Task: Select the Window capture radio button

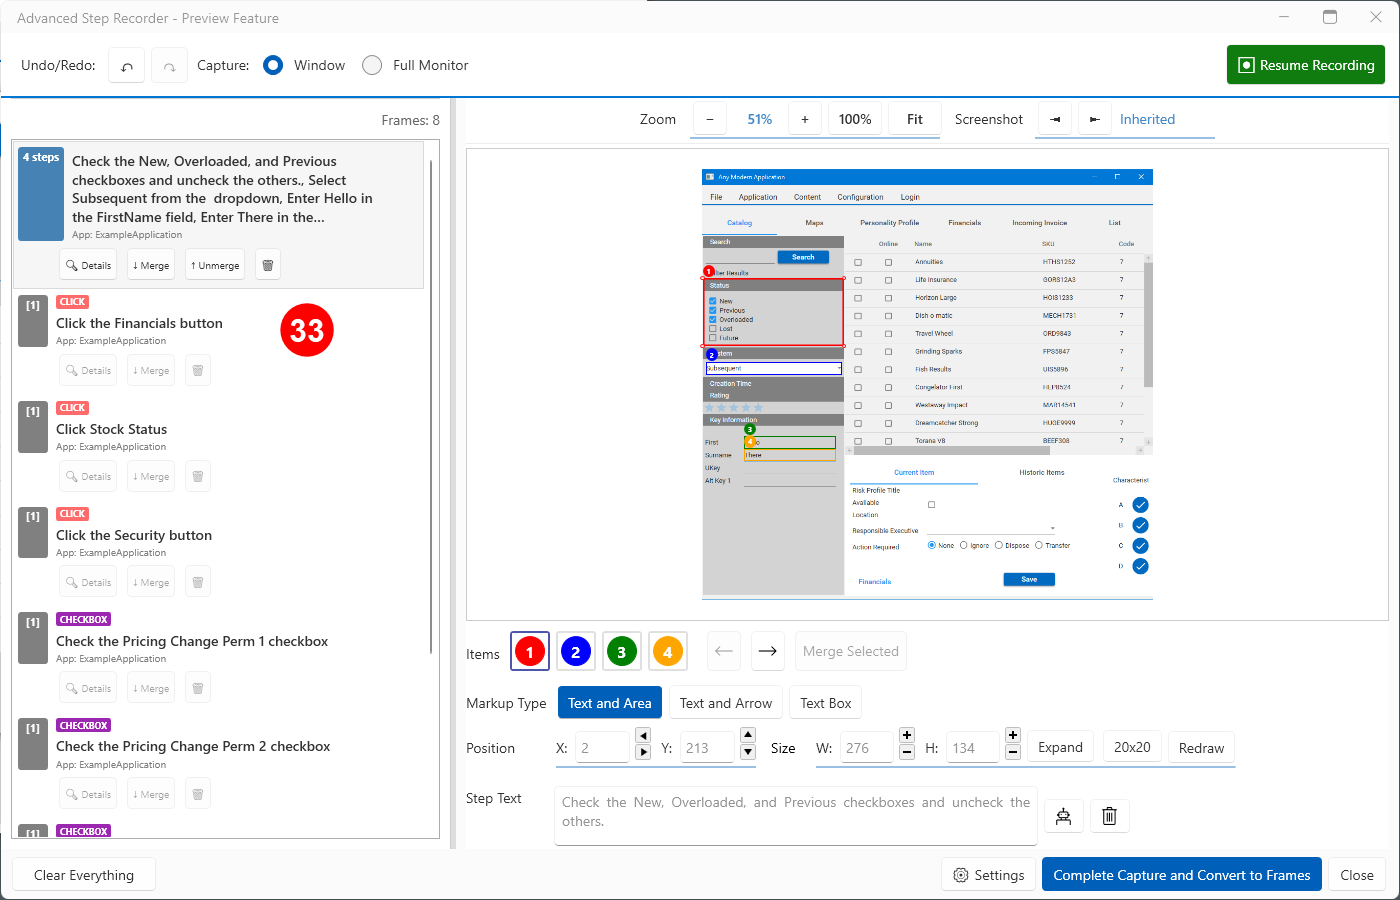Action: [273, 65]
